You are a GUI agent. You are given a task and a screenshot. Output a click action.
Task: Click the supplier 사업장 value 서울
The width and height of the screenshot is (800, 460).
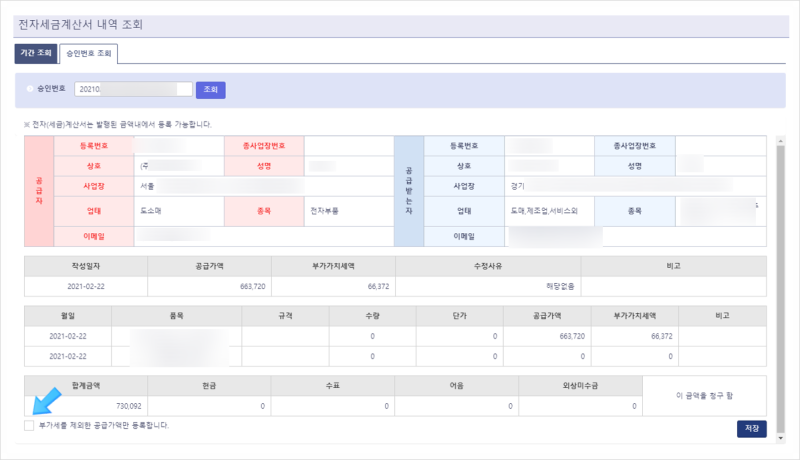point(147,187)
